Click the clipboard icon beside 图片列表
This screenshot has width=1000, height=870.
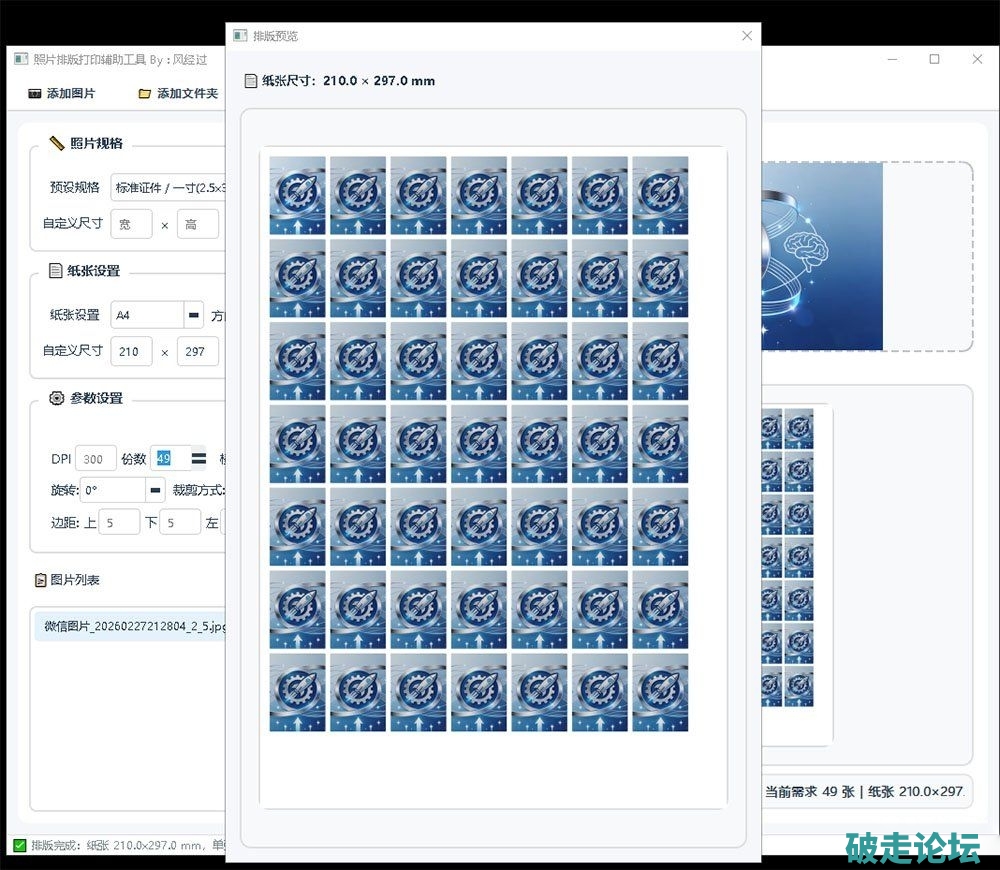pyautogui.click(x=41, y=580)
